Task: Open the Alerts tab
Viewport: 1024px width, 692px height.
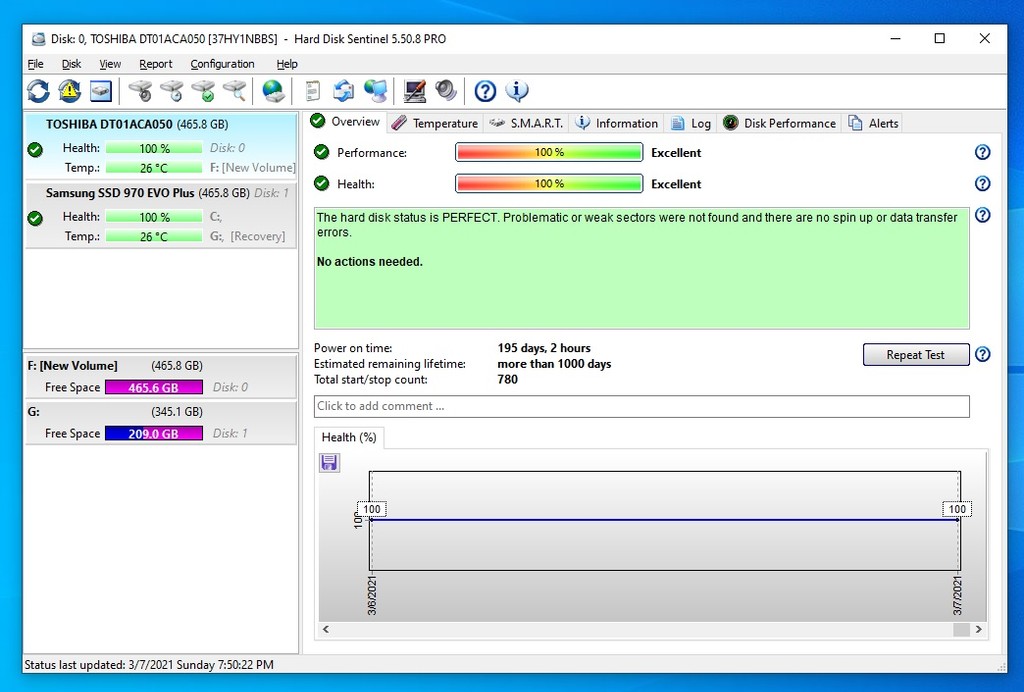Action: [x=873, y=123]
